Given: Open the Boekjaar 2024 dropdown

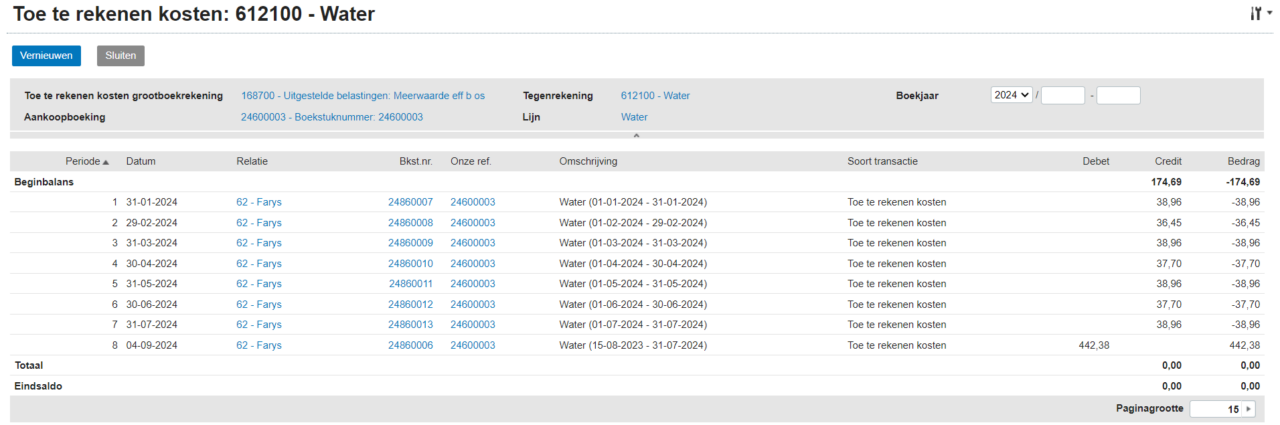Looking at the screenshot, I should (x=1011, y=95).
